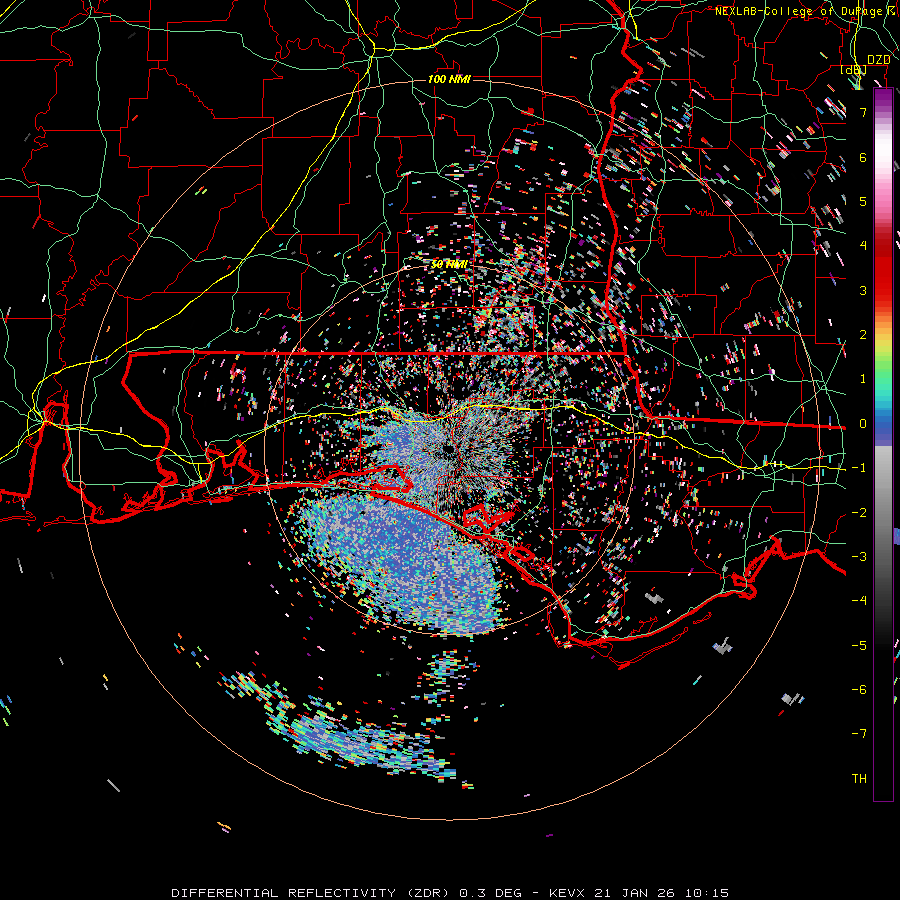Image resolution: width=900 pixels, height=900 pixels.
Task: Click the -7 value on the color scale
Action: click(859, 734)
